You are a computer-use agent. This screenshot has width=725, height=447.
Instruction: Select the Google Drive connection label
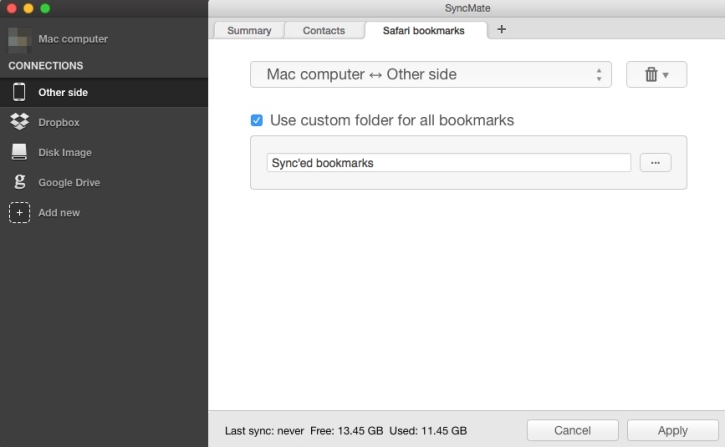pos(69,183)
